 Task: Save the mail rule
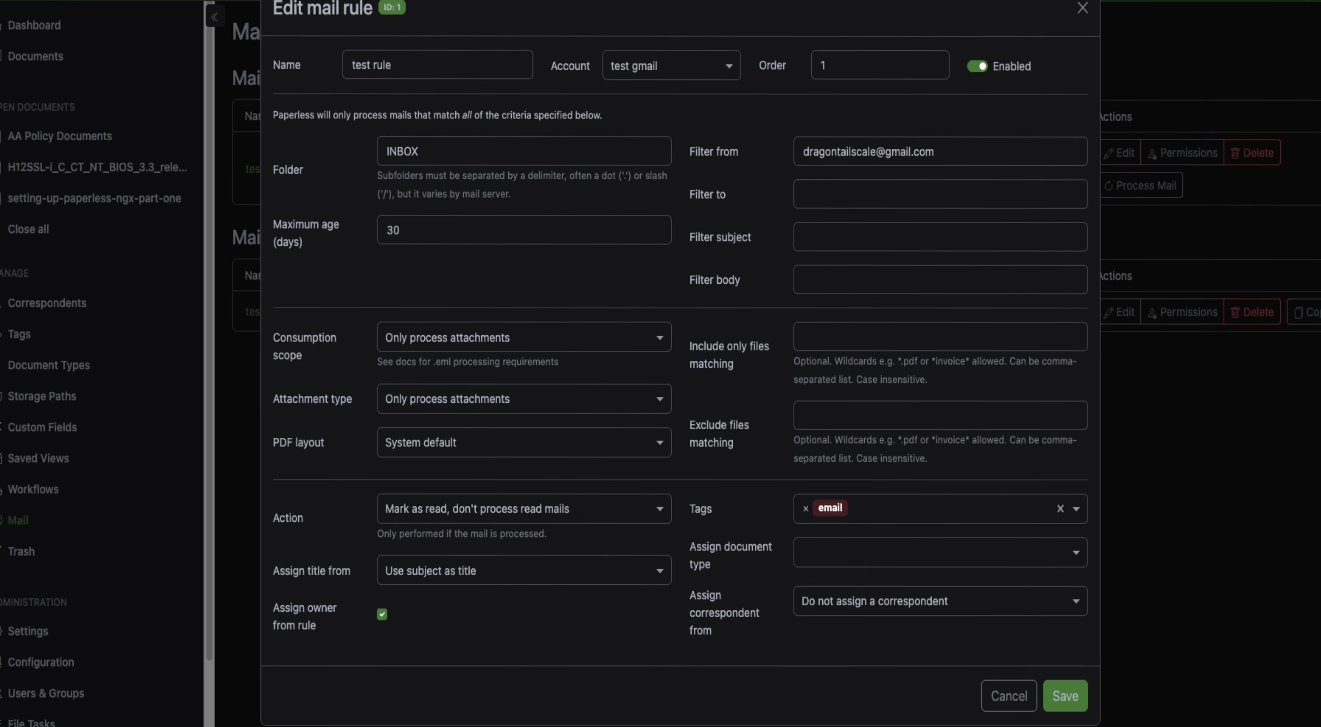[x=1064, y=696]
